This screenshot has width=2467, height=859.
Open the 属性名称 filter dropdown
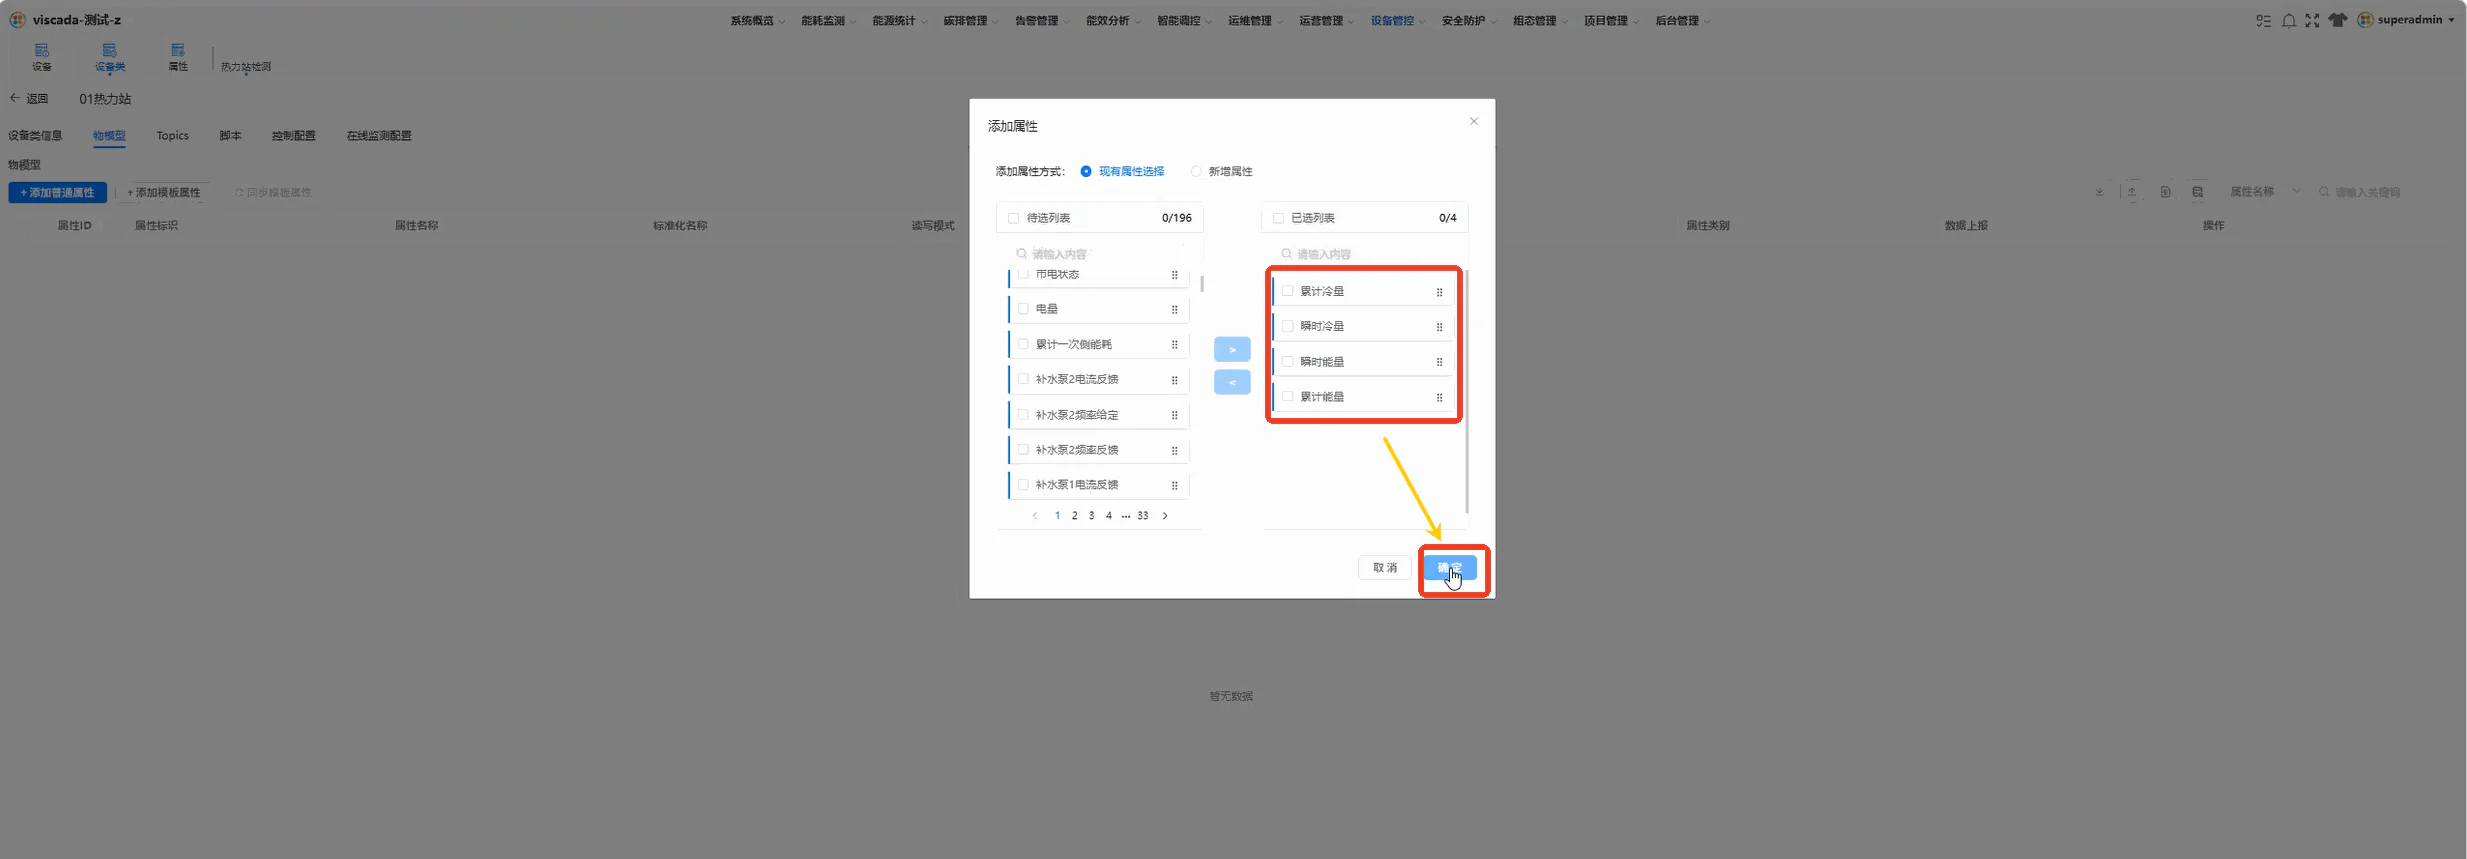(x=2264, y=192)
